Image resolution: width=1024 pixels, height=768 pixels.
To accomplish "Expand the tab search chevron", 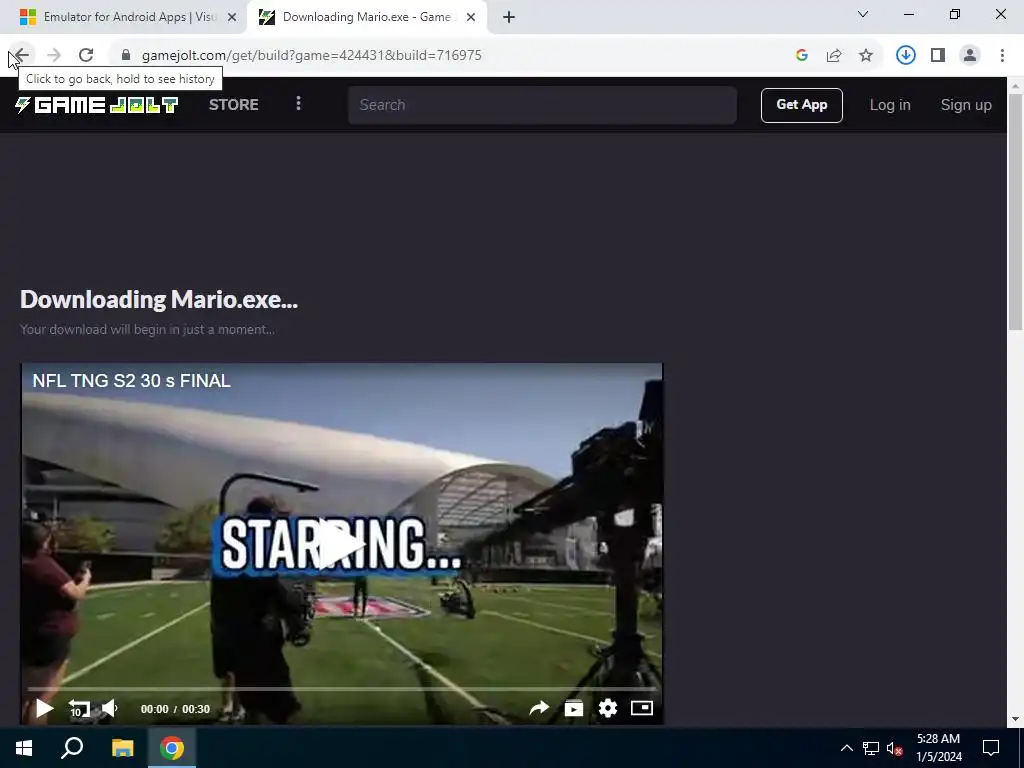I will pyautogui.click(x=863, y=14).
